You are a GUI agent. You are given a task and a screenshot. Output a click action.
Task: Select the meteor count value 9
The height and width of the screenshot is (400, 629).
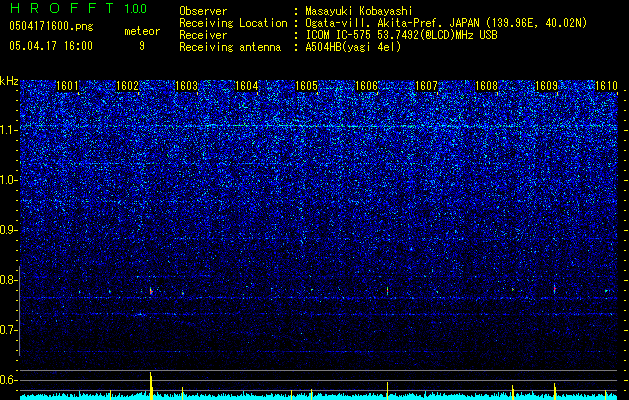pos(142,46)
